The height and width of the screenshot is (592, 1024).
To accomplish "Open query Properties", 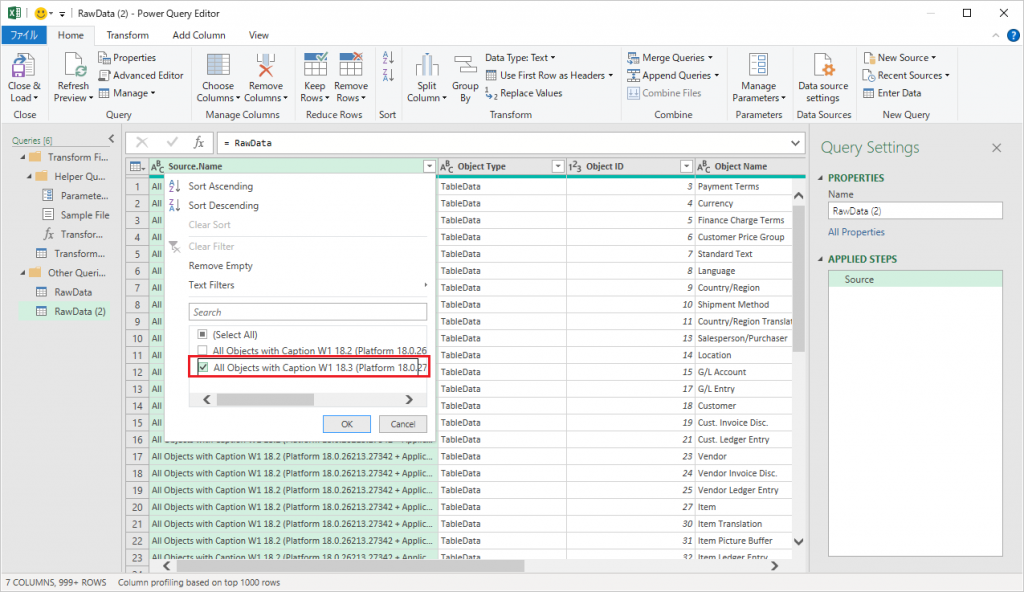I will click(x=127, y=58).
